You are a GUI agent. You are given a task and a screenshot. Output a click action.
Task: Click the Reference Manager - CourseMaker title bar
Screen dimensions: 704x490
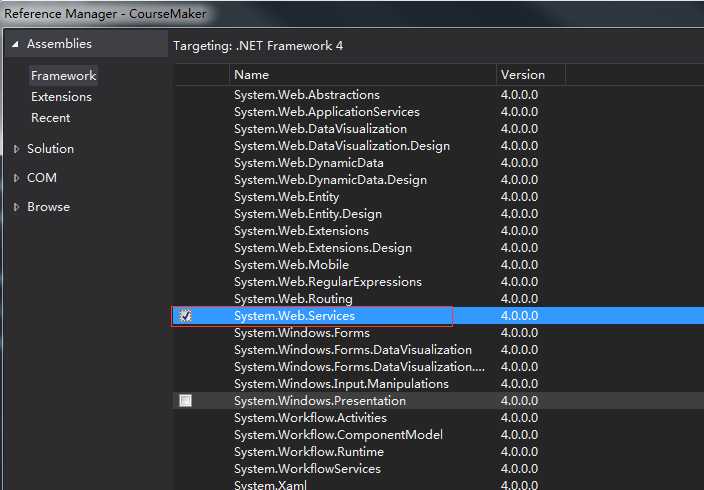coord(352,13)
